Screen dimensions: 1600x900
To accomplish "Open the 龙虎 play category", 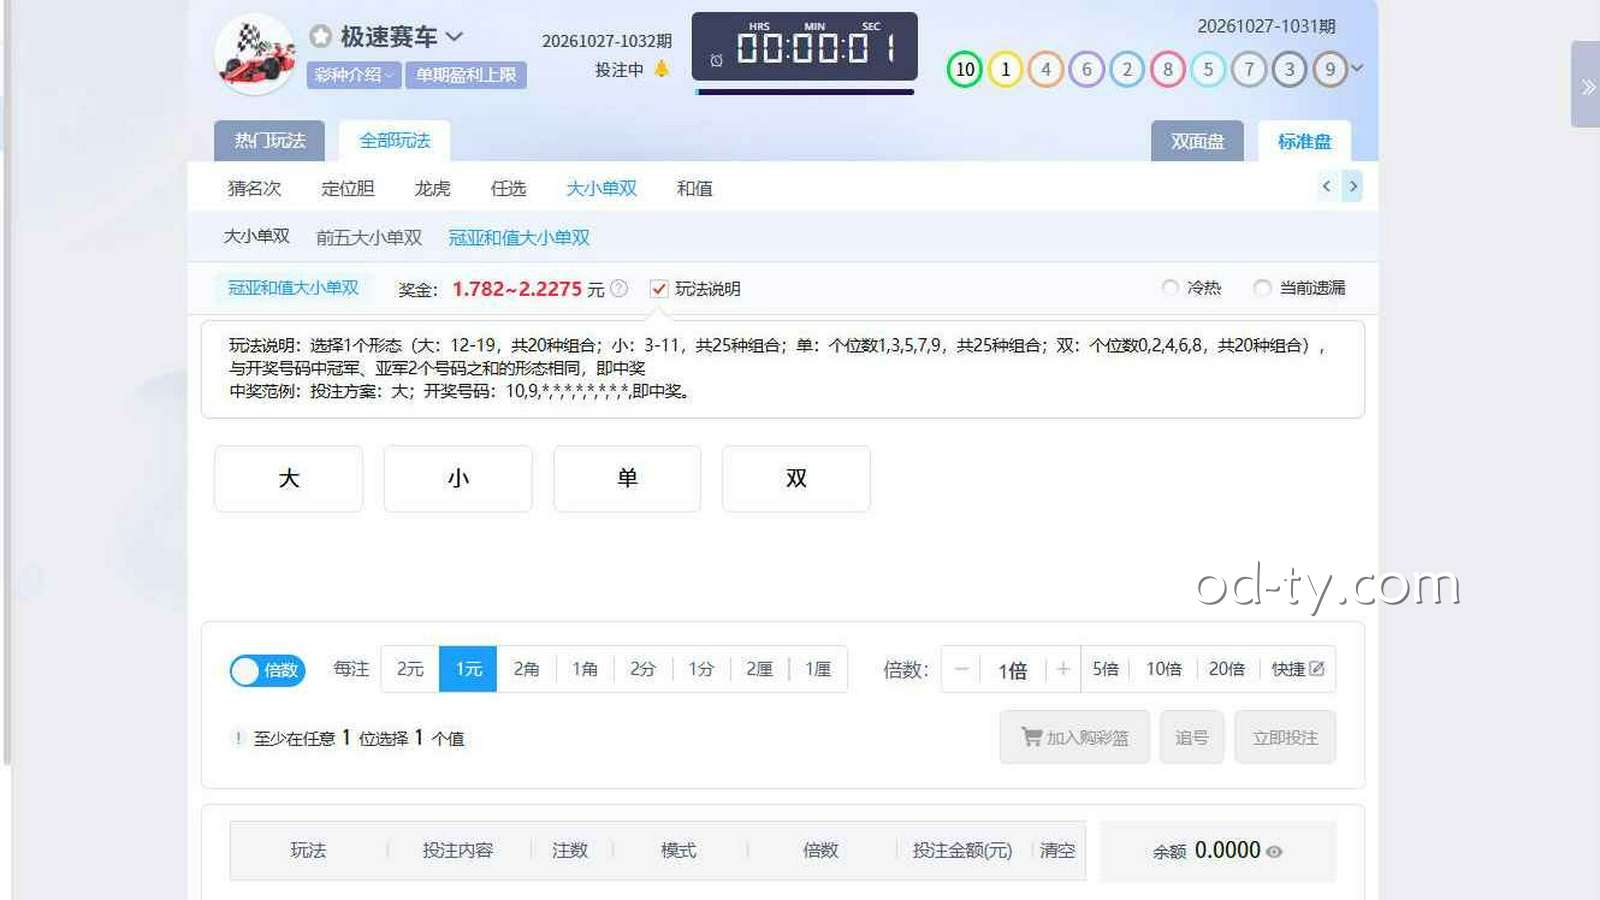I will click(432, 189).
